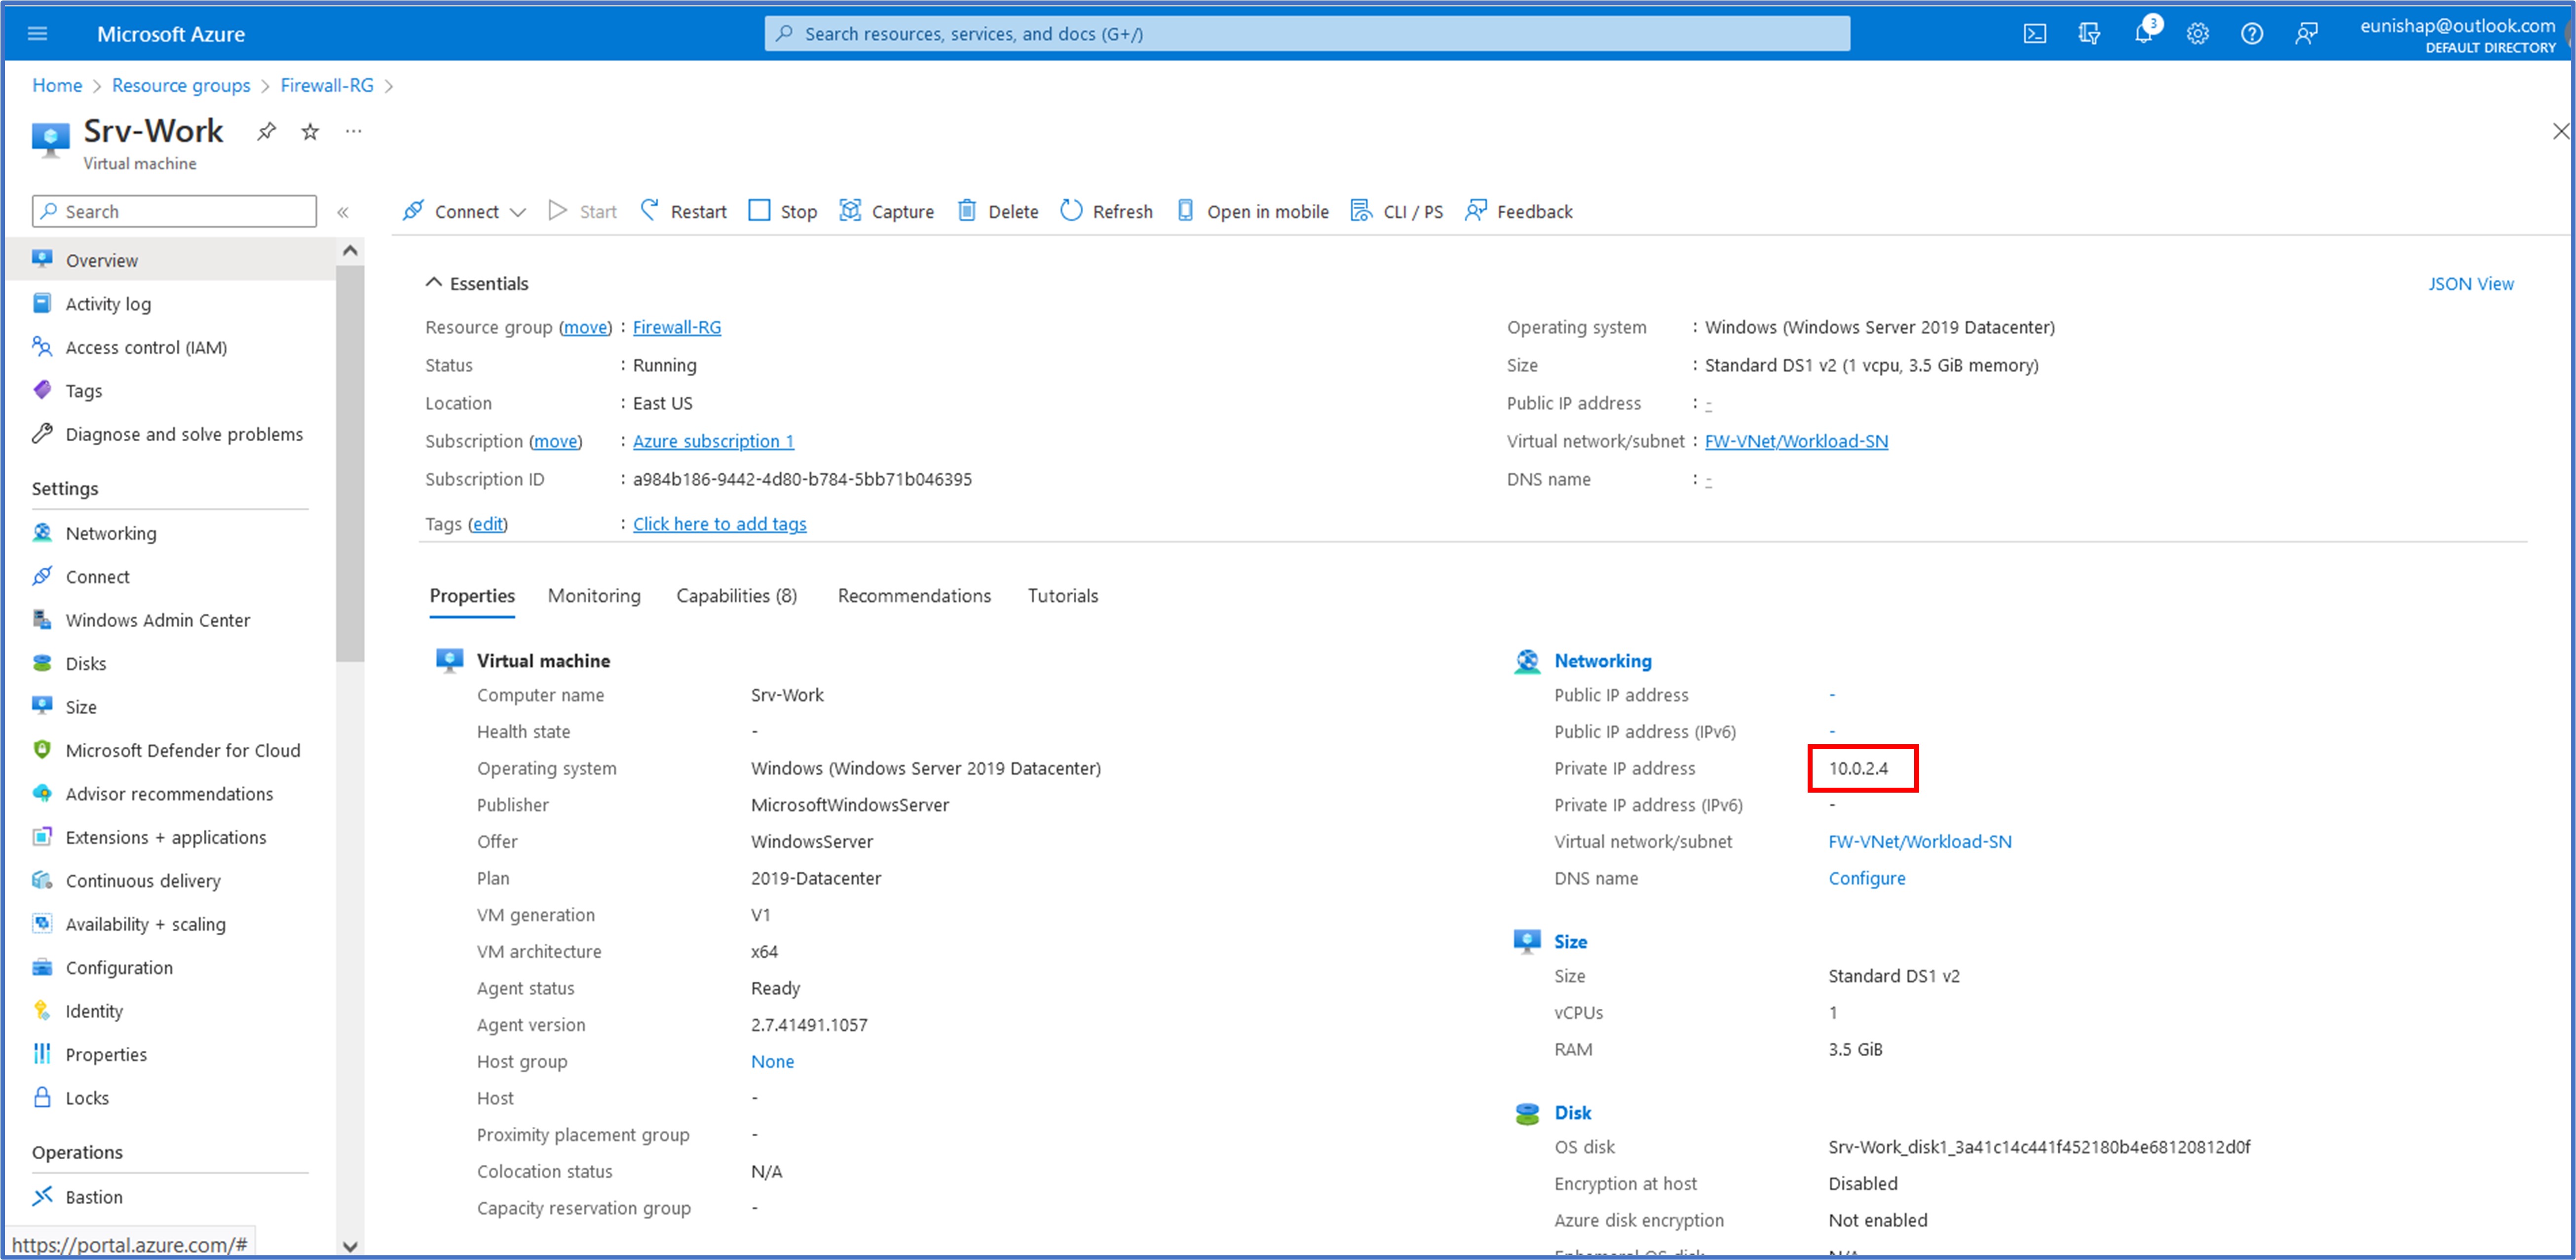Open JSON View of the VM
This screenshot has width=2576, height=1260.
point(2471,283)
